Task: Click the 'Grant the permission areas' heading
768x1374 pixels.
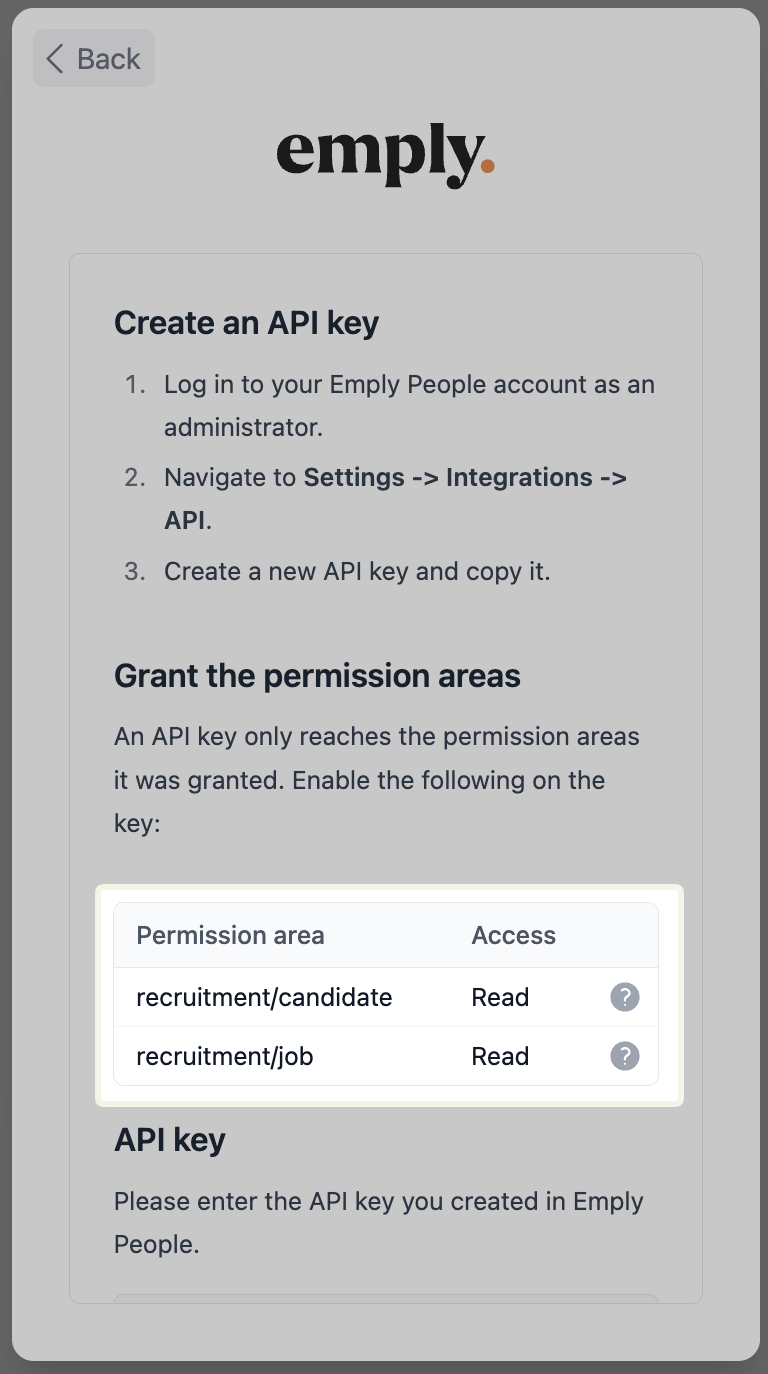Action: tap(317, 676)
